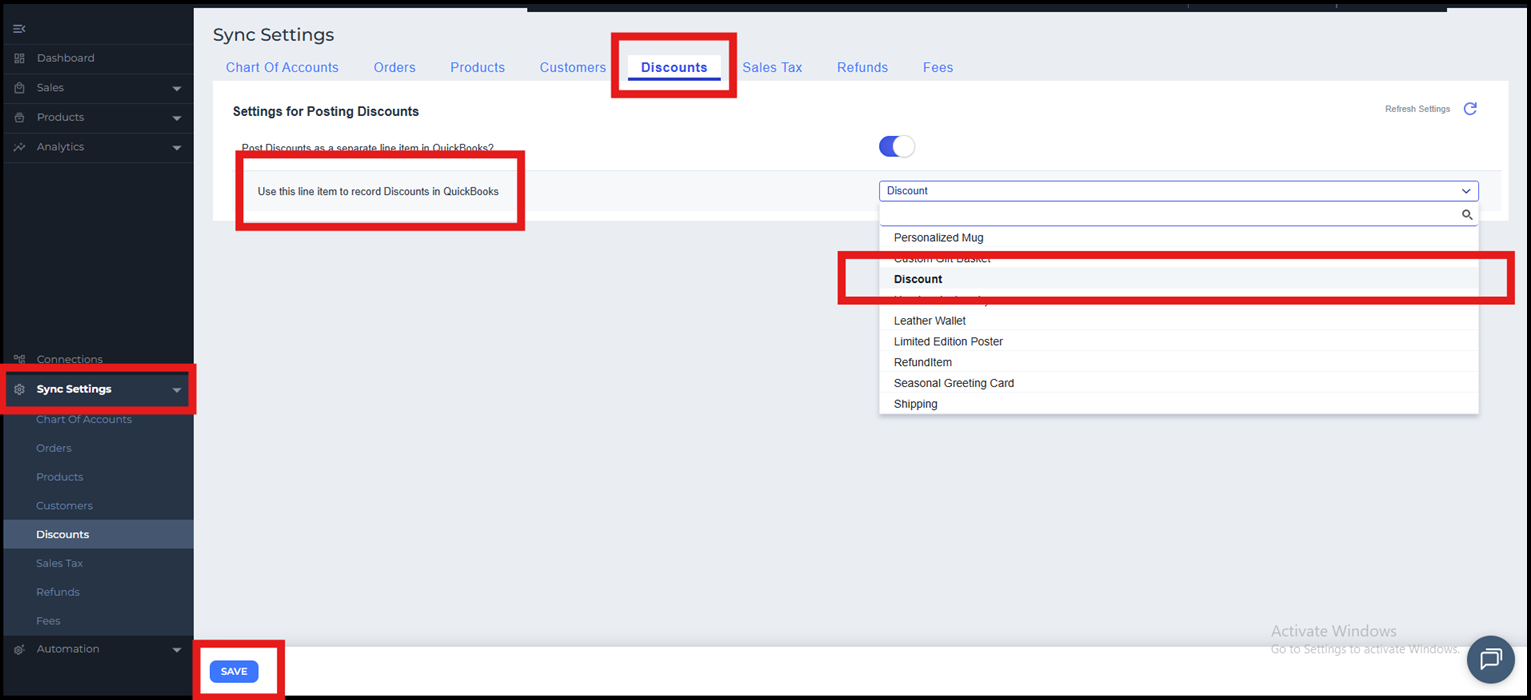1531x700 pixels.
Task: Select Limited Edition Poster option
Action: [1179, 342]
